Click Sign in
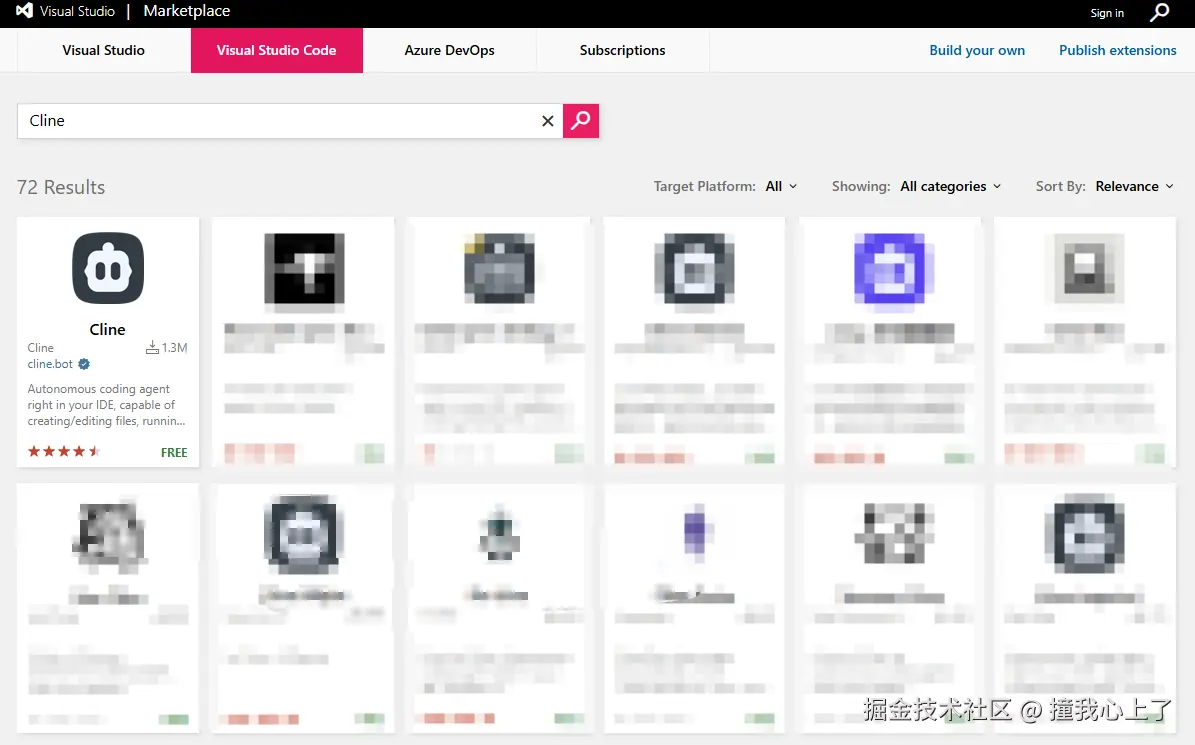 (x=1107, y=13)
